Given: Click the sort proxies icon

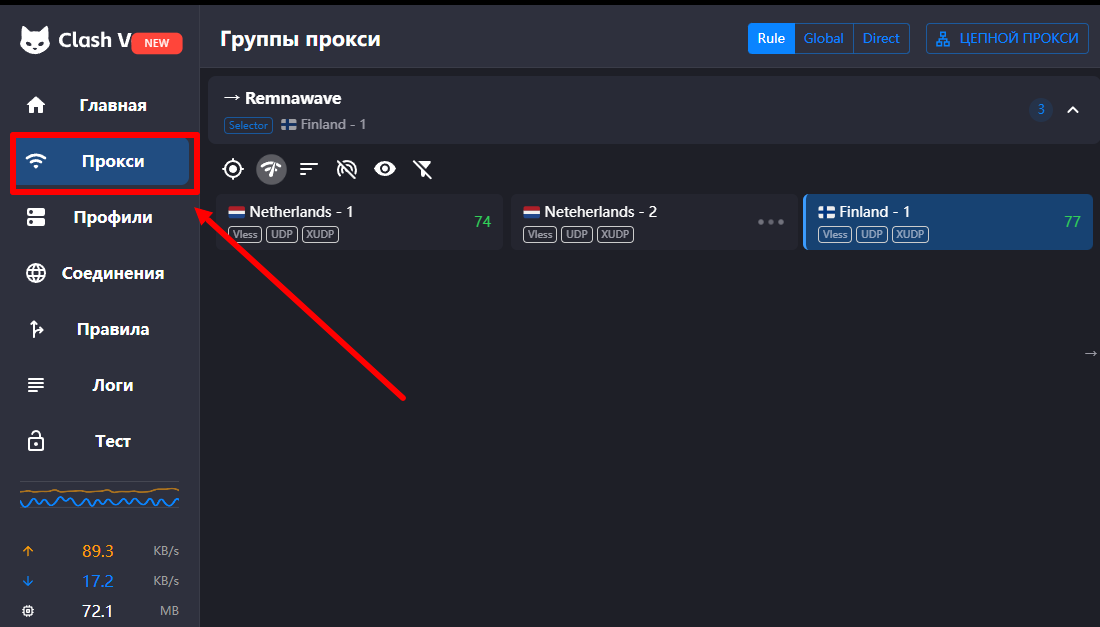Looking at the screenshot, I should [x=309, y=169].
